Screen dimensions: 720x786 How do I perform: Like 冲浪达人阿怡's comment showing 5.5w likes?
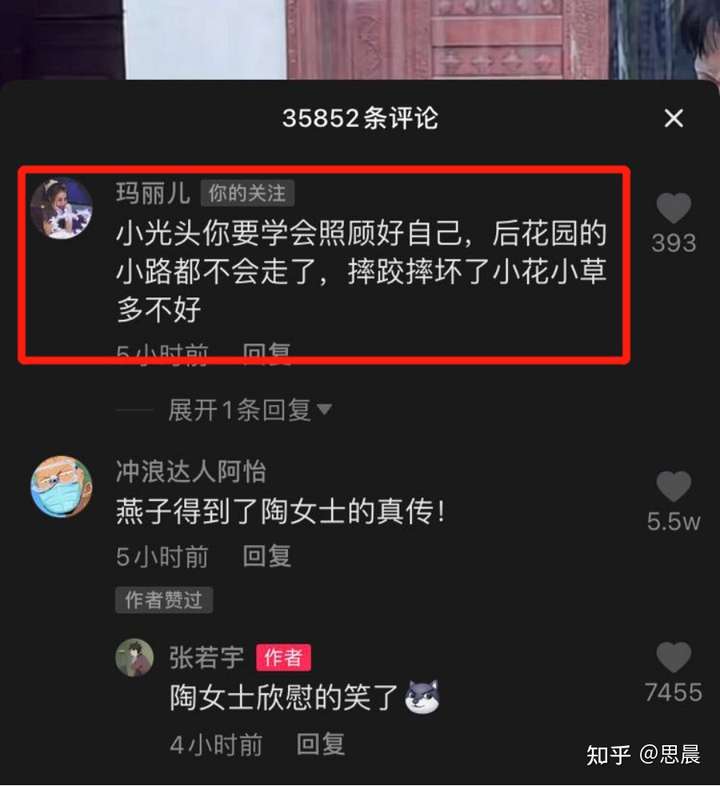(x=673, y=486)
